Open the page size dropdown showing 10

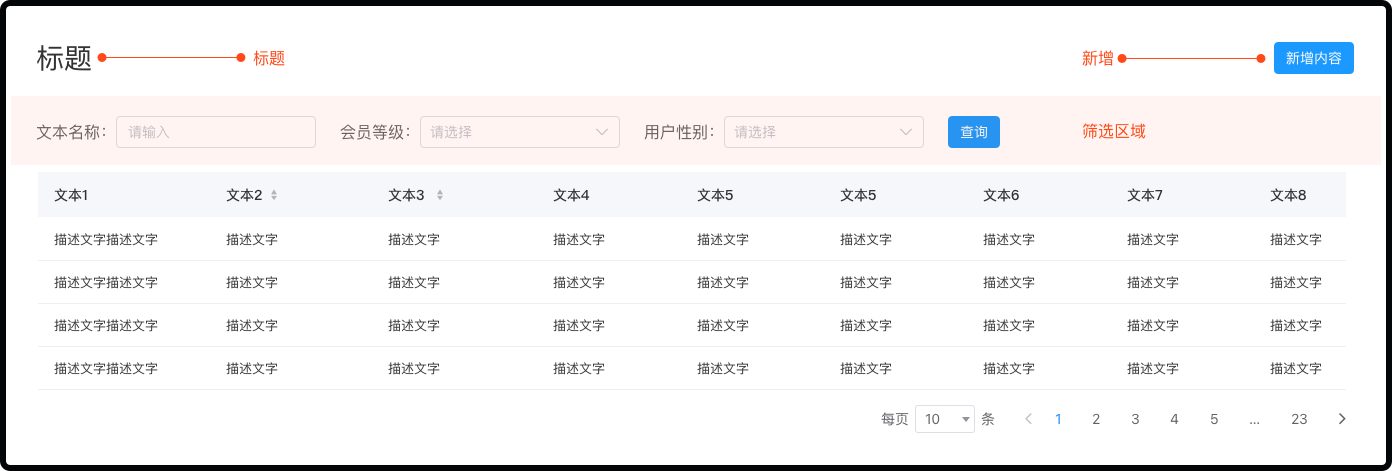click(x=944, y=419)
